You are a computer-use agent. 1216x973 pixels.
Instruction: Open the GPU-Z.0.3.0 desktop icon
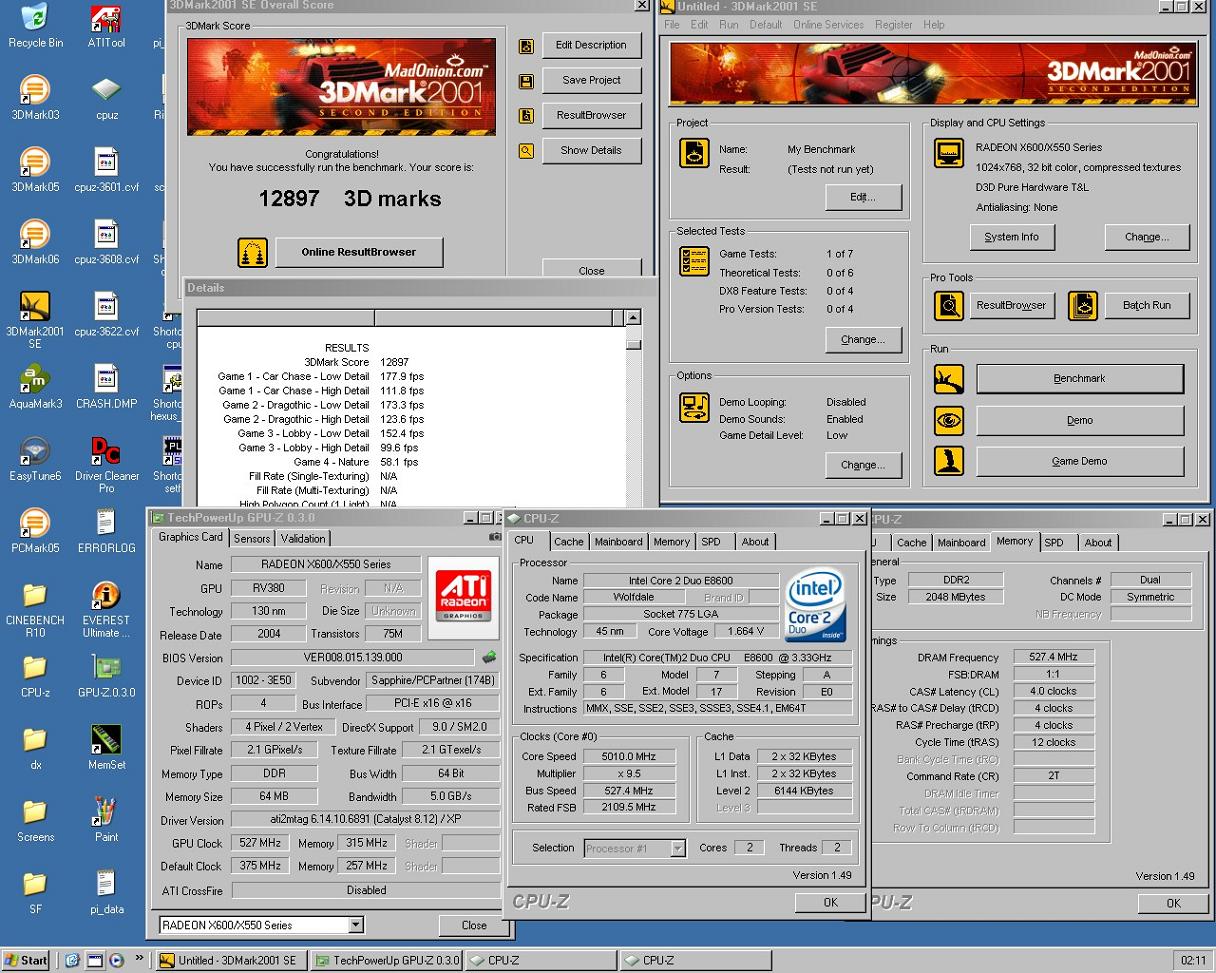click(106, 675)
